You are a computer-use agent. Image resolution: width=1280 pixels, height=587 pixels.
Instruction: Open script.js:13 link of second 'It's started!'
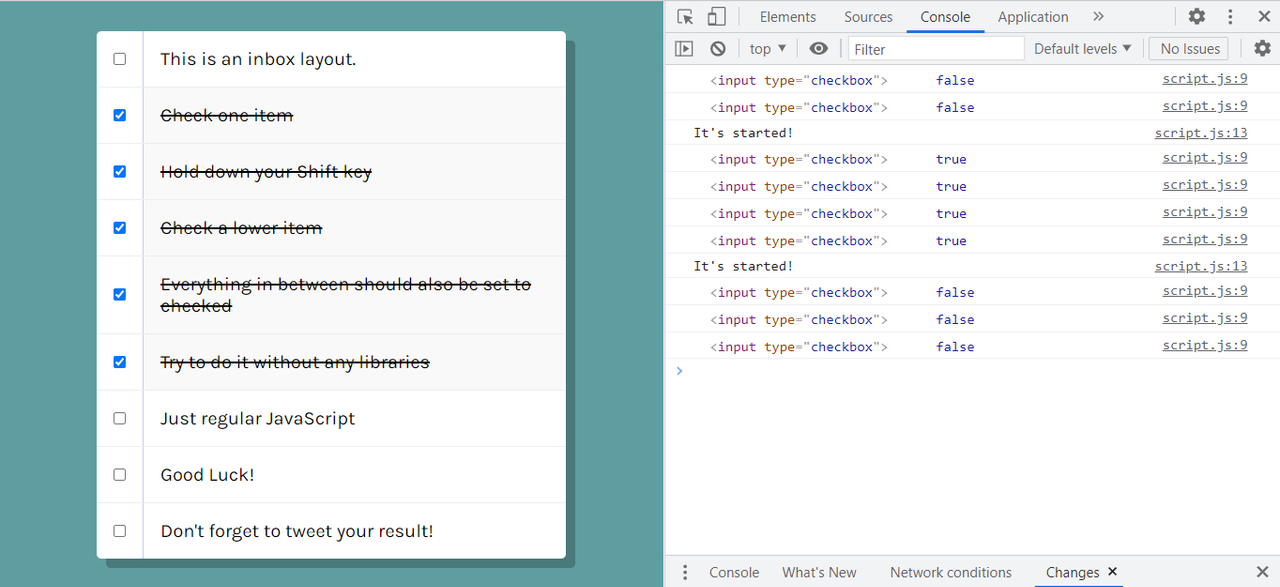(1201, 265)
